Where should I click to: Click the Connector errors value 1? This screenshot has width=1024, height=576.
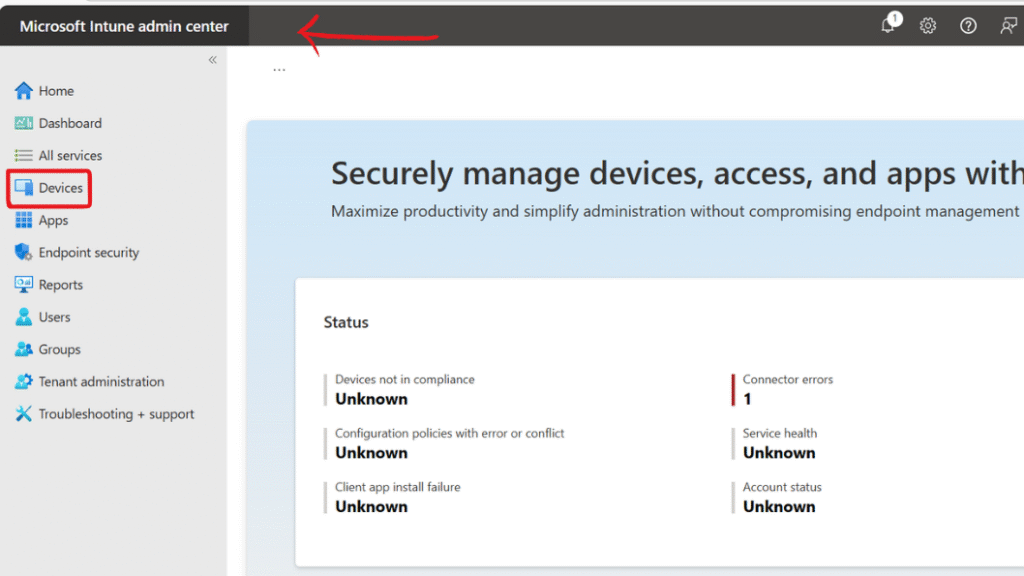tap(747, 399)
